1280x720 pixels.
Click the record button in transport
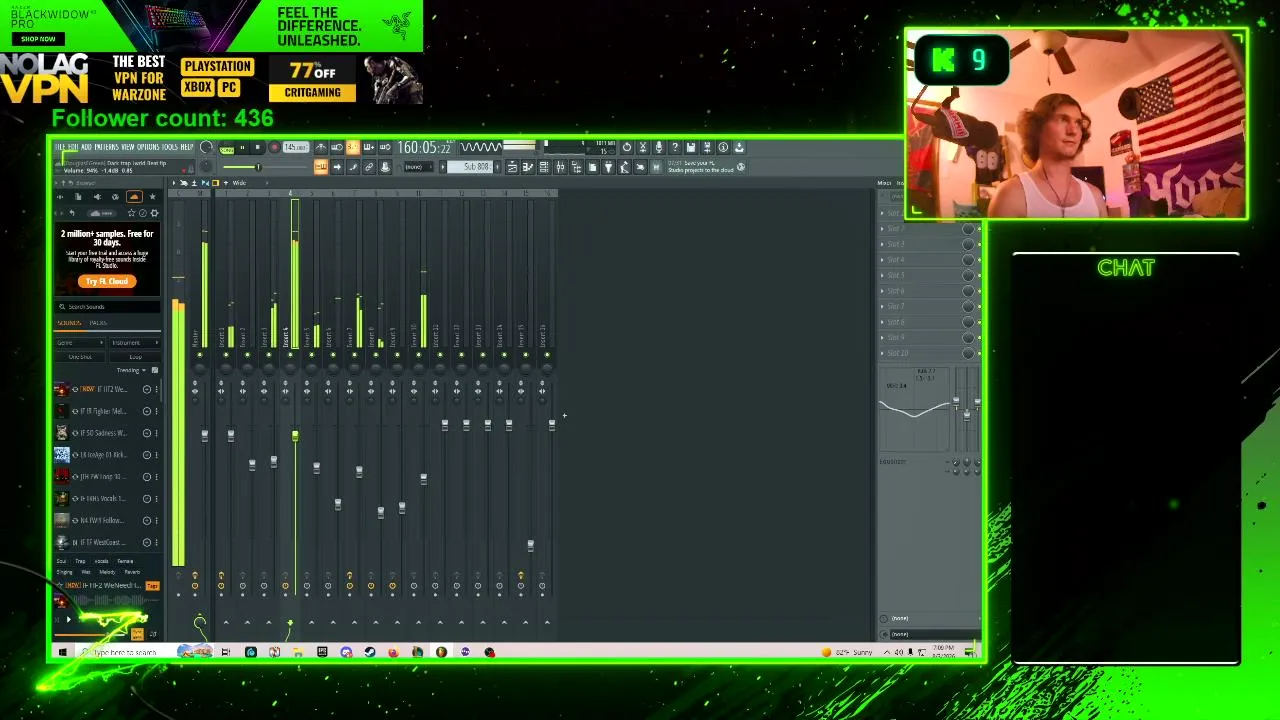coord(274,148)
